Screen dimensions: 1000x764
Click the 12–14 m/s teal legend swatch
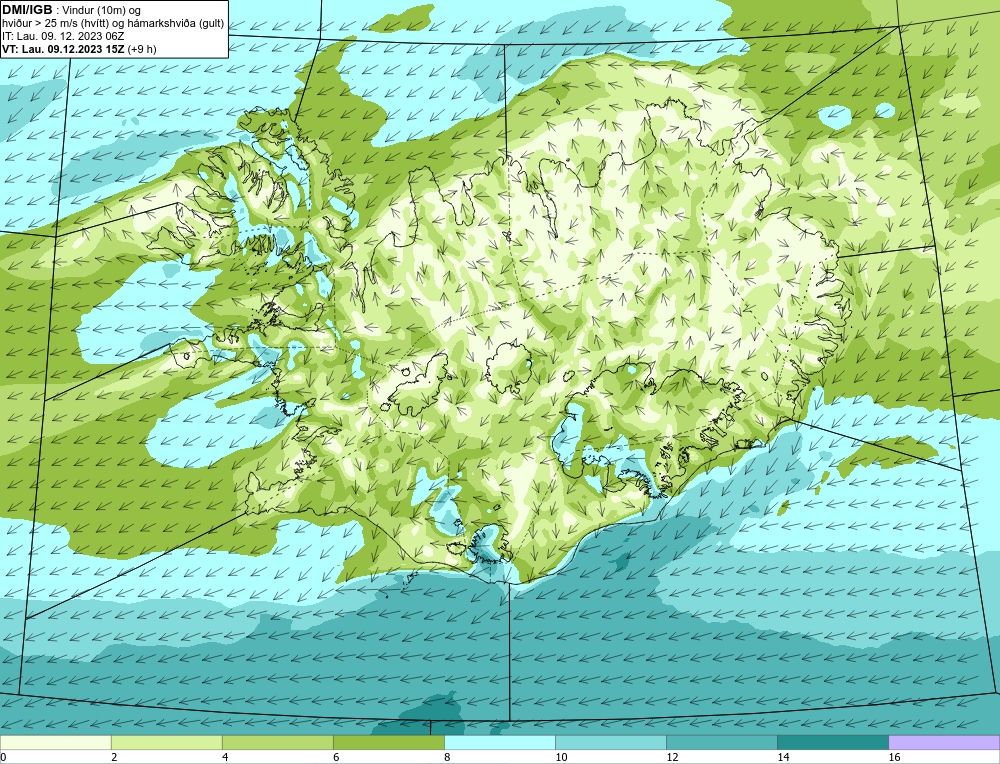coord(721,742)
